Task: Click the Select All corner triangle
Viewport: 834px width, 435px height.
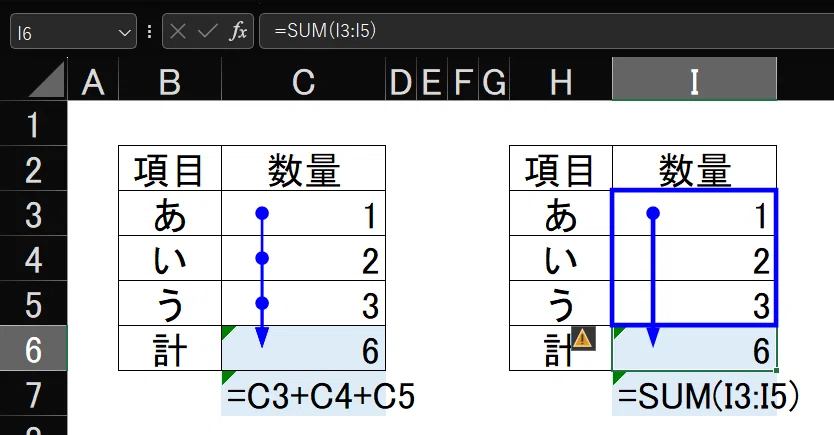Action: tap(47, 80)
